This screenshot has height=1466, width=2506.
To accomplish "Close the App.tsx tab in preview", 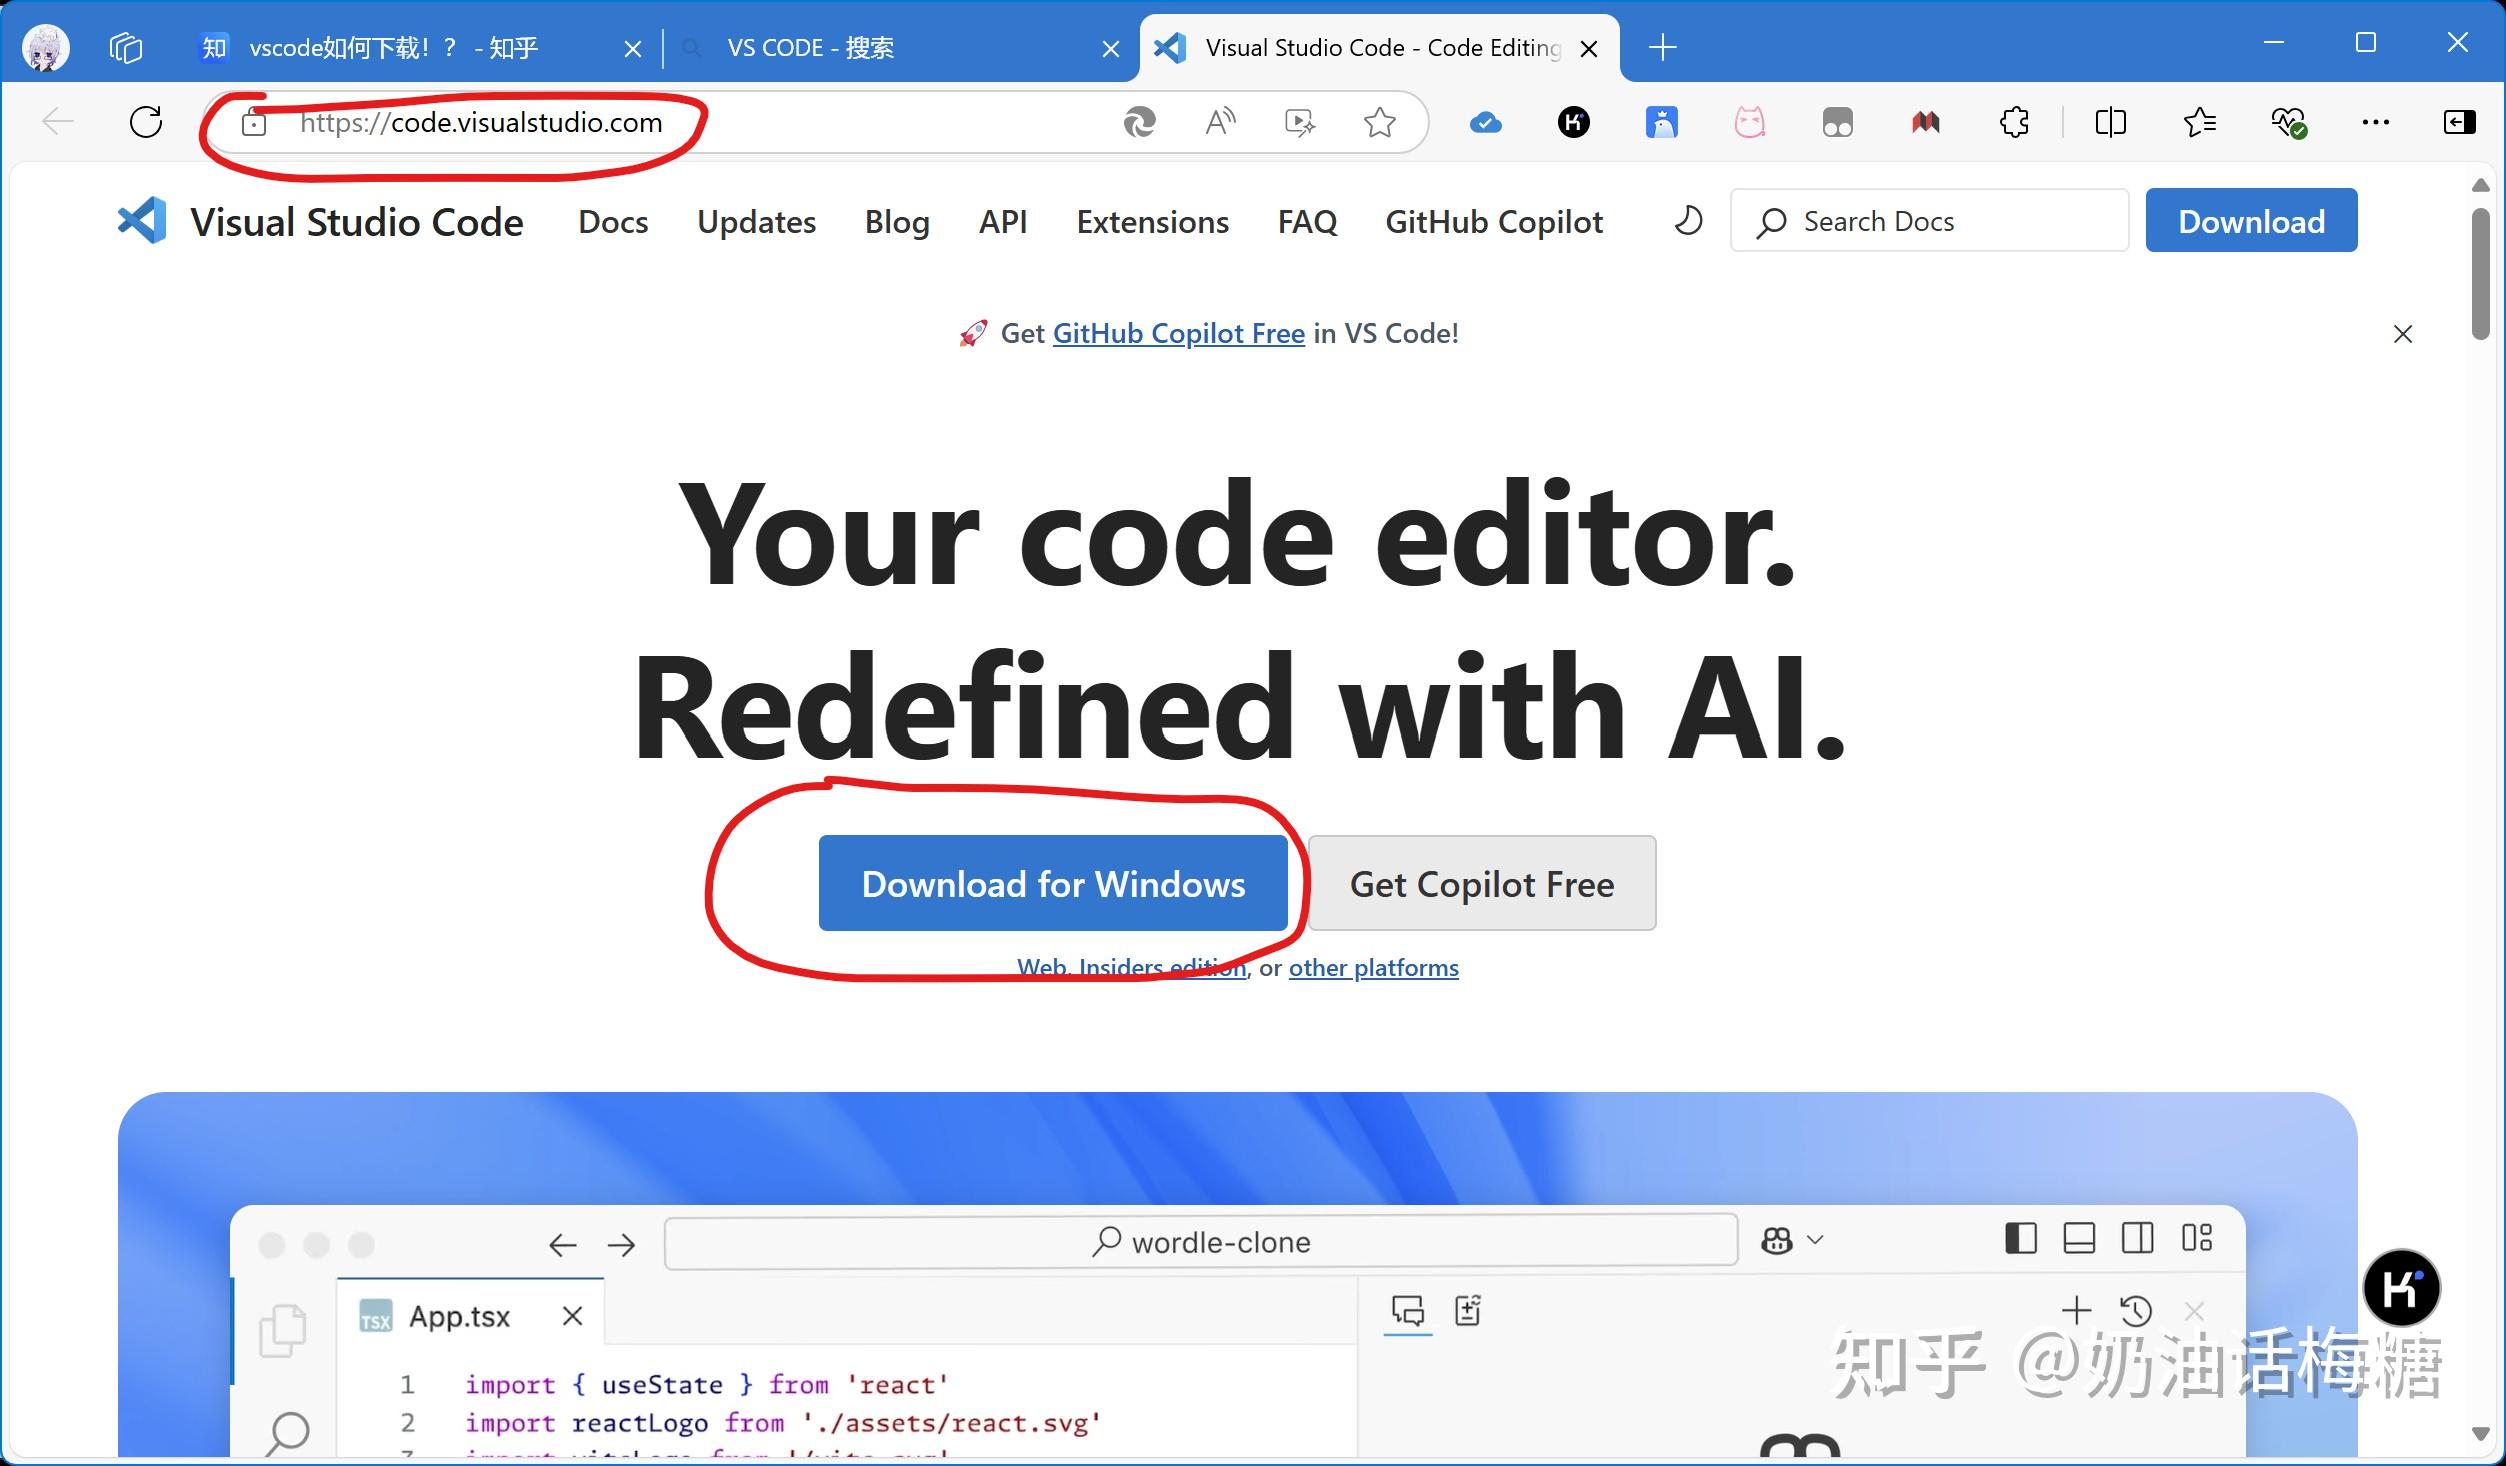I will 572,1316.
